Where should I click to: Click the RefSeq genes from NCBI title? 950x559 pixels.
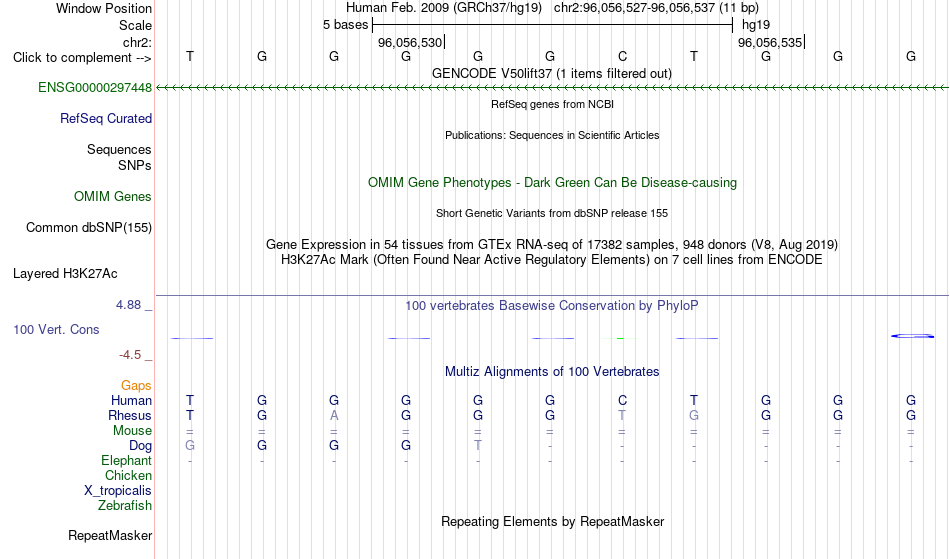[552, 104]
